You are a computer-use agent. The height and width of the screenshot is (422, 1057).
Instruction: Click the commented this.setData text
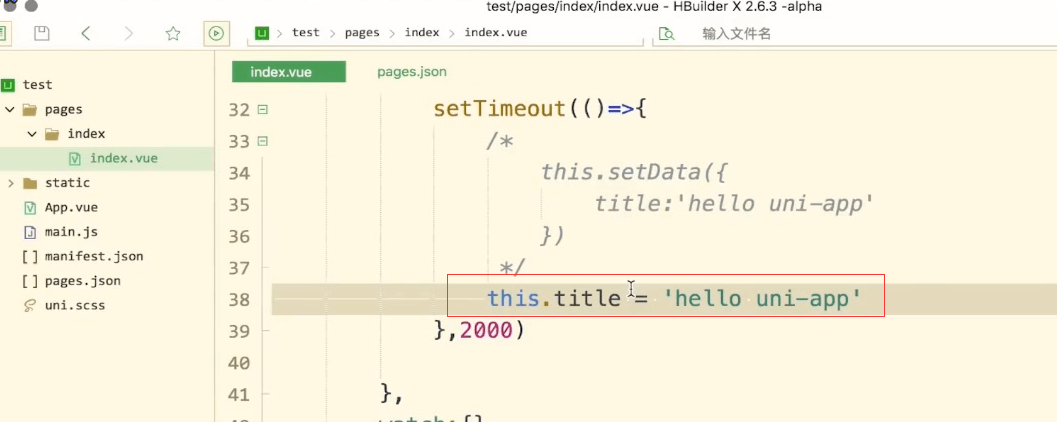point(634,173)
